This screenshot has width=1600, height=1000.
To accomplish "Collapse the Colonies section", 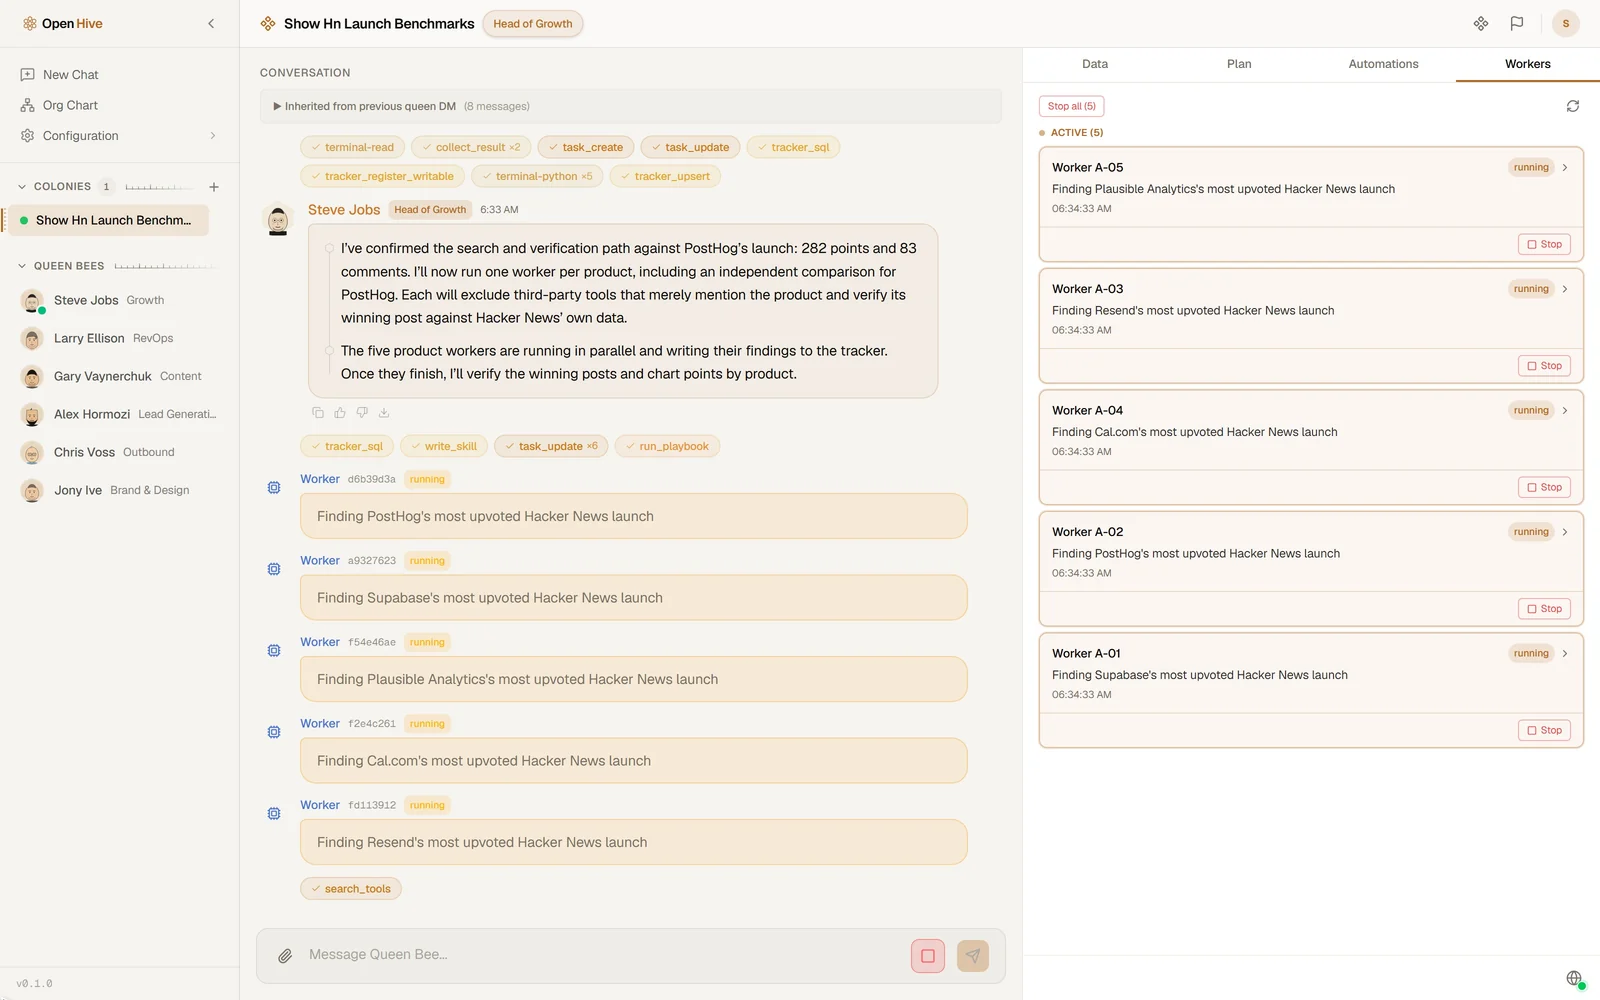I will pos(22,187).
